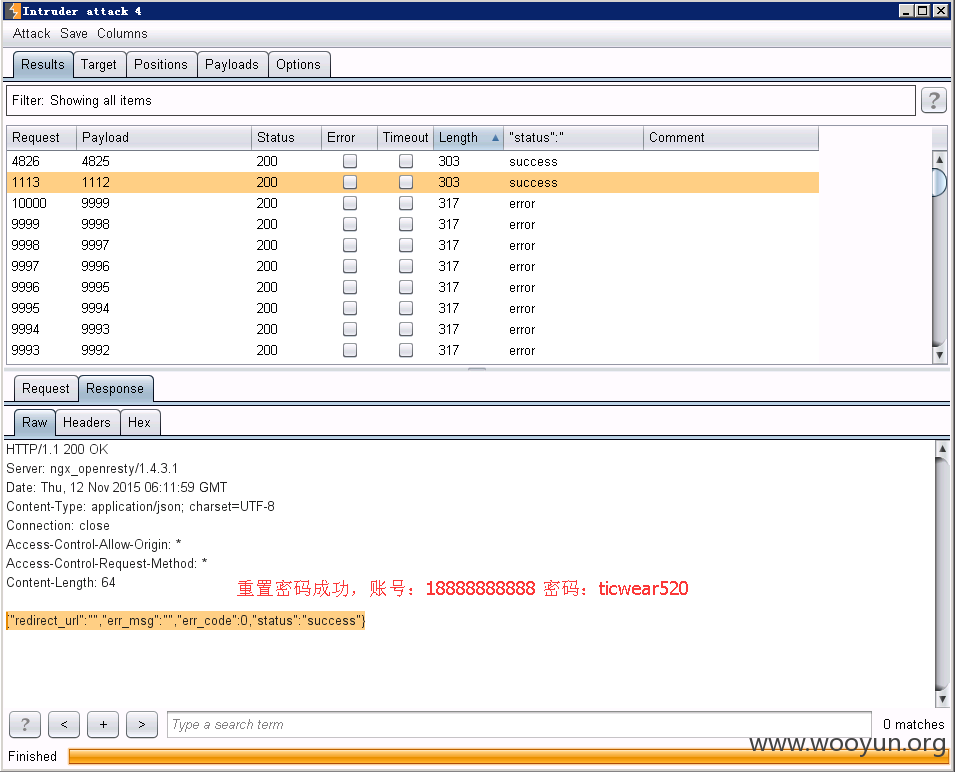The height and width of the screenshot is (772, 955).
Task: Switch to the Payloads tab
Action: pos(231,65)
